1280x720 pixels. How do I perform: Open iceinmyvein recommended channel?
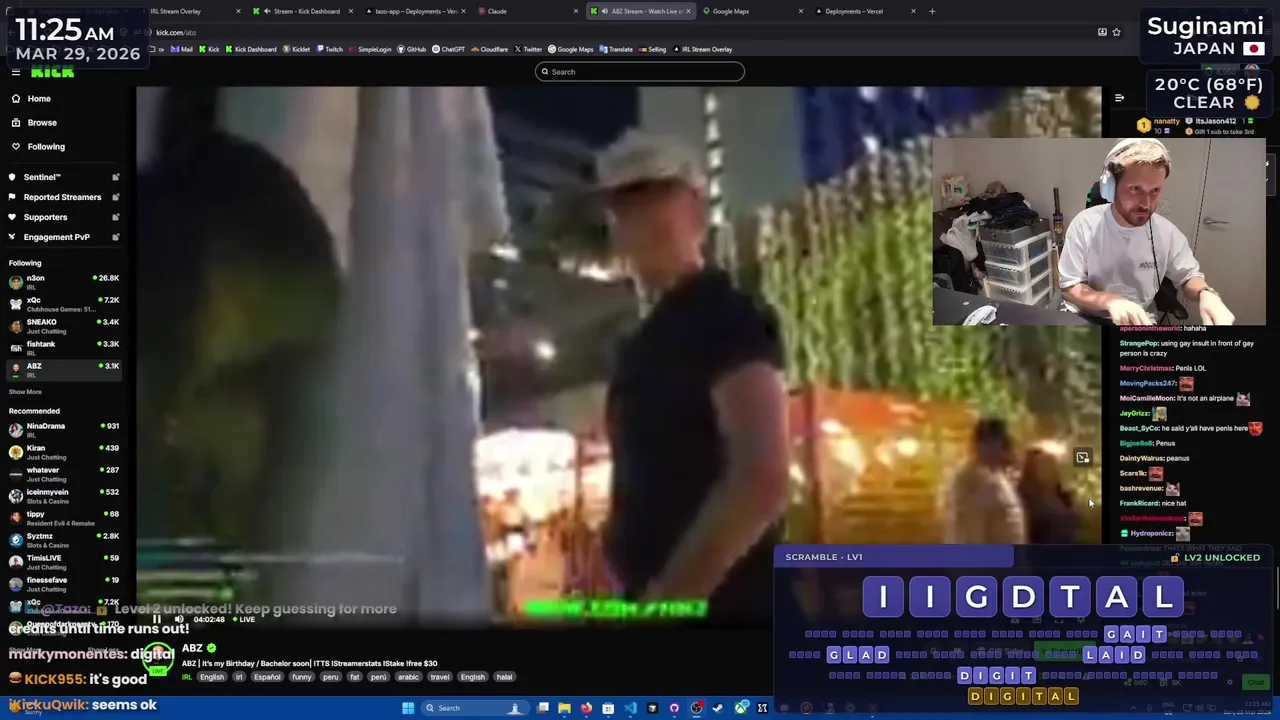pyautogui.click(x=64, y=495)
